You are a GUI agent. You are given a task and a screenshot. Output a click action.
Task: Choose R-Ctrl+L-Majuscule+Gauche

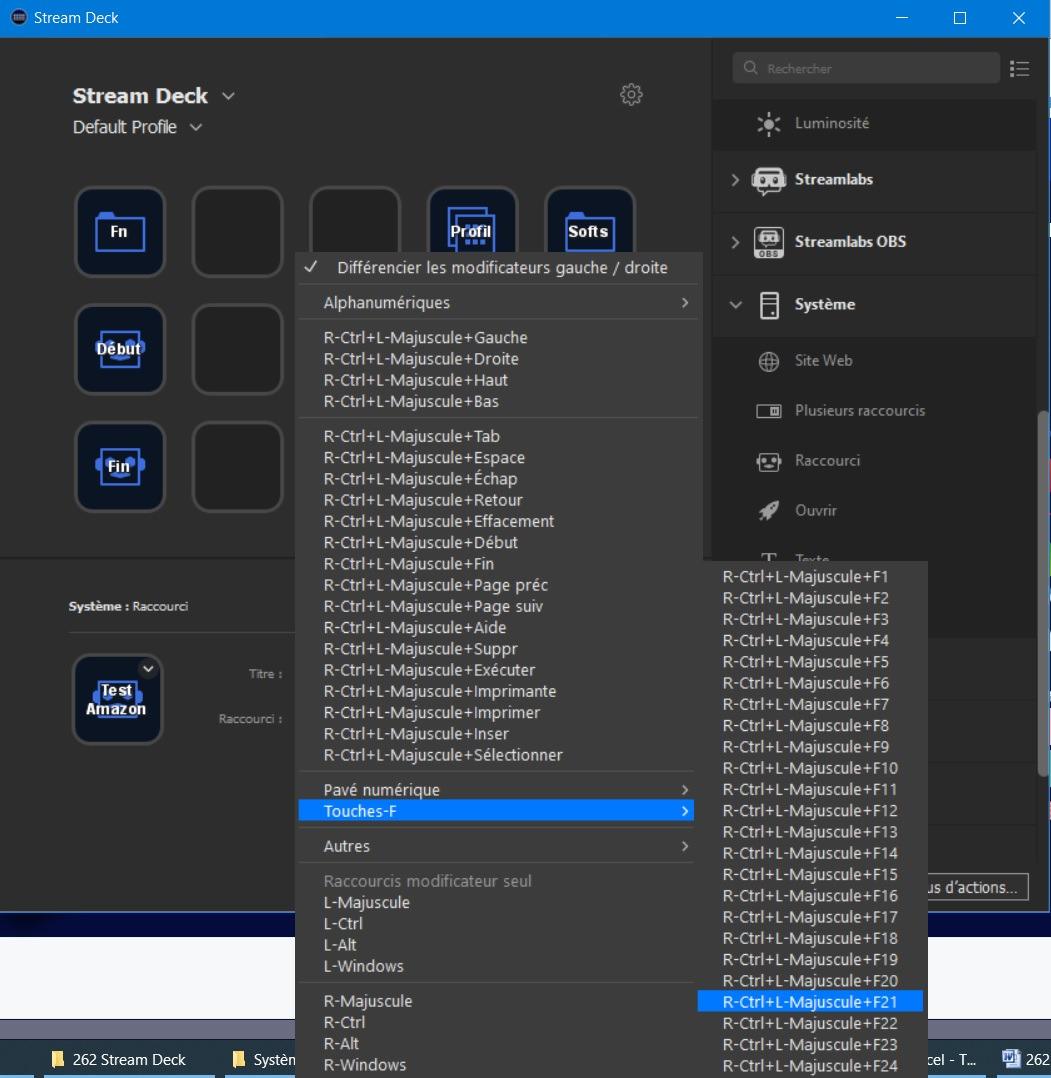496,338
